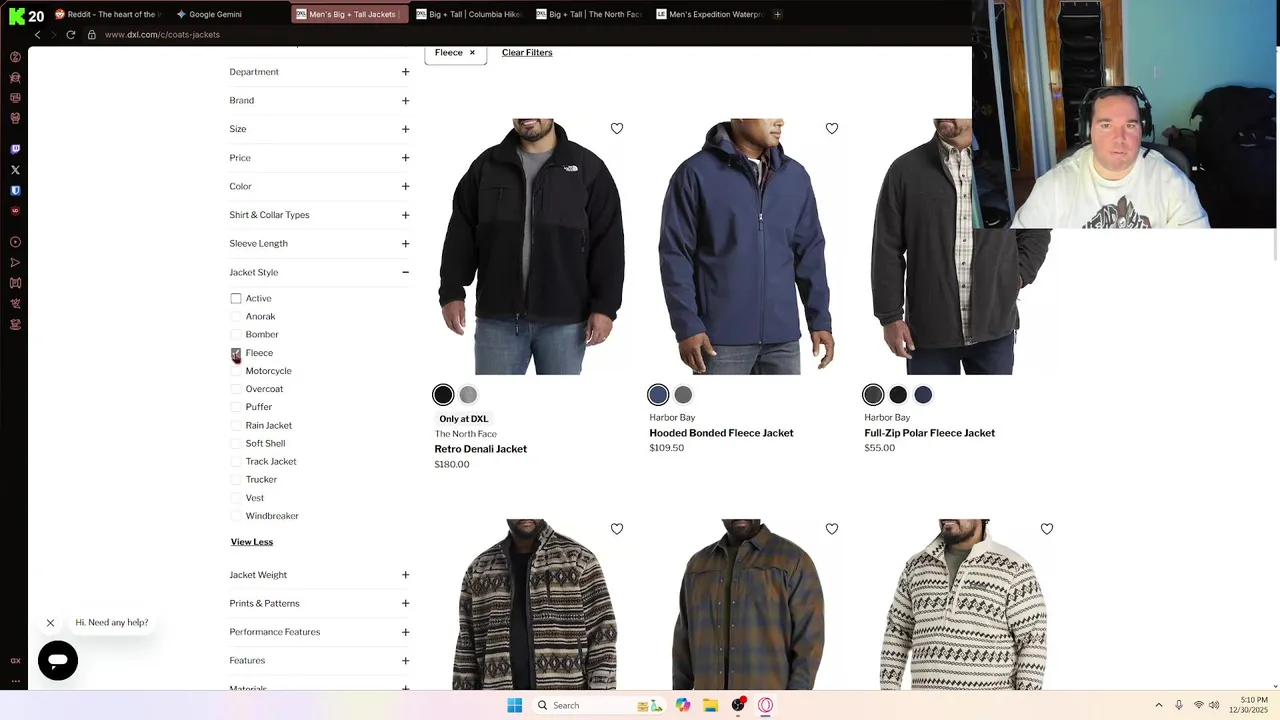Switch to the North Face tab

pyautogui.click(x=588, y=14)
